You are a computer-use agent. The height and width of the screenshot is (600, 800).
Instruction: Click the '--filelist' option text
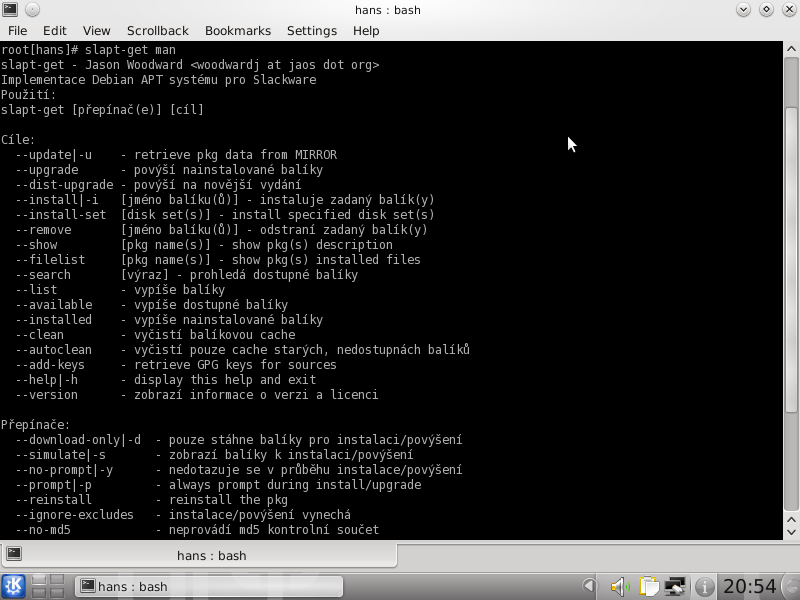pos(50,260)
